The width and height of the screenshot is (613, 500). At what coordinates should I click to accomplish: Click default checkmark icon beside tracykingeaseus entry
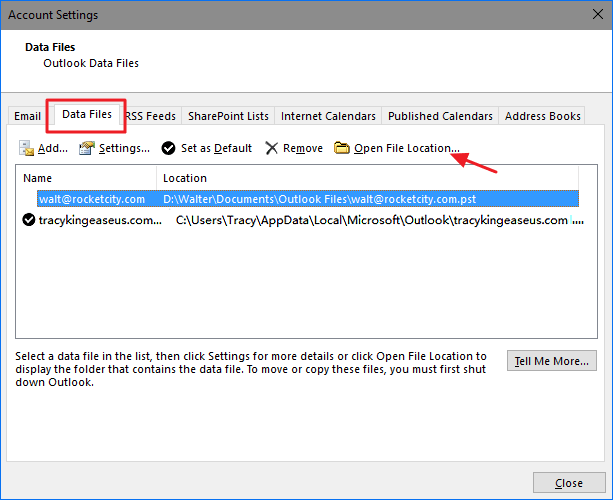click(x=29, y=220)
